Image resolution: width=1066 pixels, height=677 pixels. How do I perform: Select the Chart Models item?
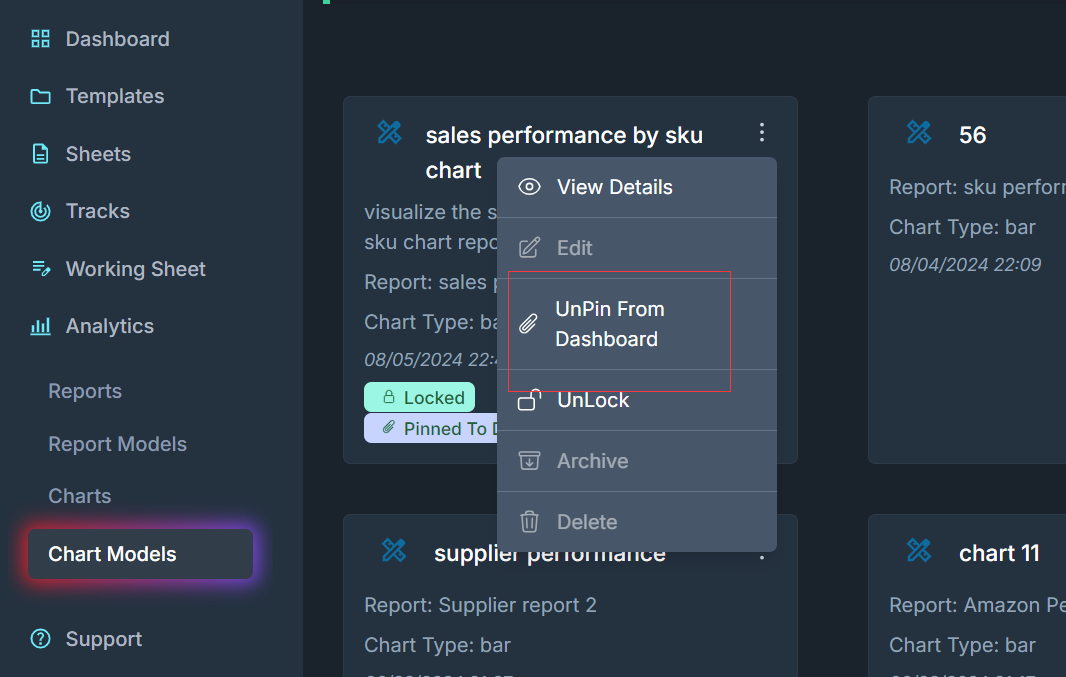[x=140, y=554]
